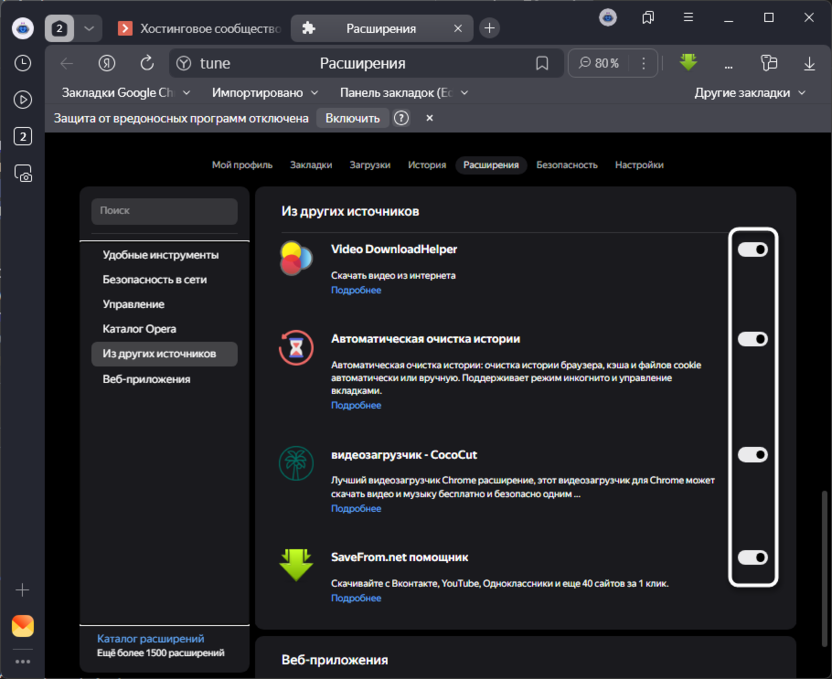Select Безопасность в сети category
The height and width of the screenshot is (679, 832).
pos(164,280)
